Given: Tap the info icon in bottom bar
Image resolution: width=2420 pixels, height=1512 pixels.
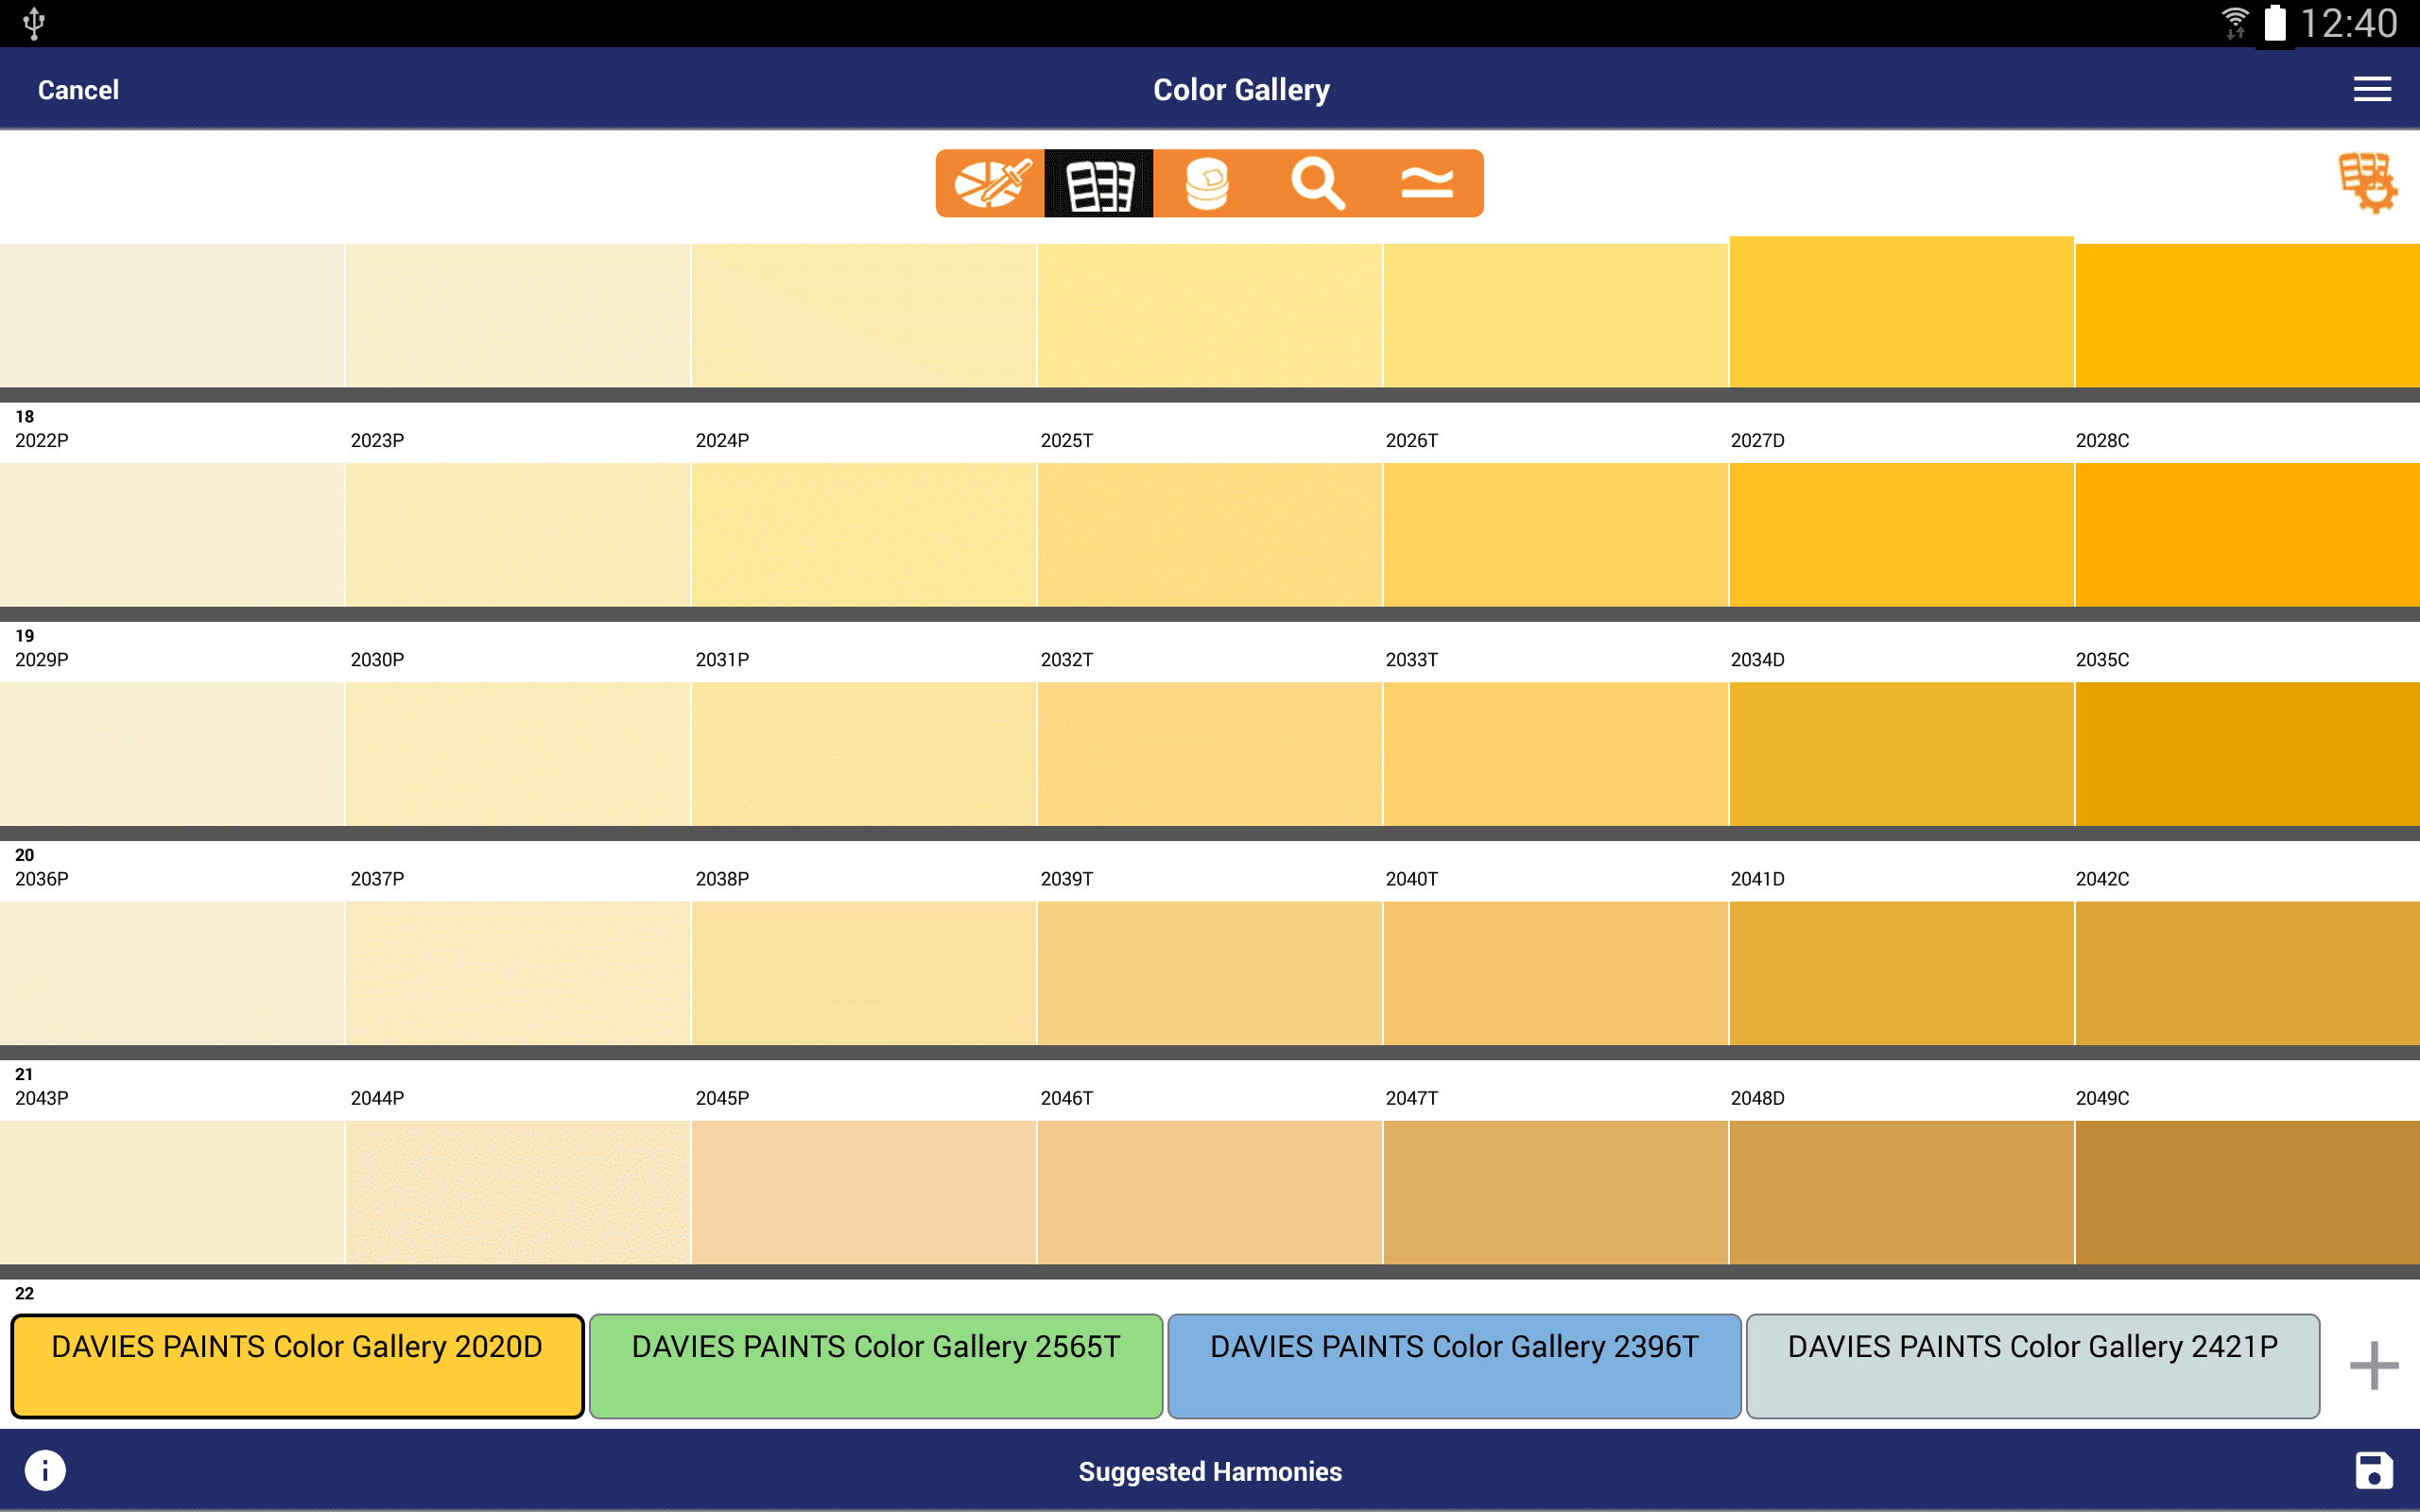Looking at the screenshot, I should coord(45,1470).
